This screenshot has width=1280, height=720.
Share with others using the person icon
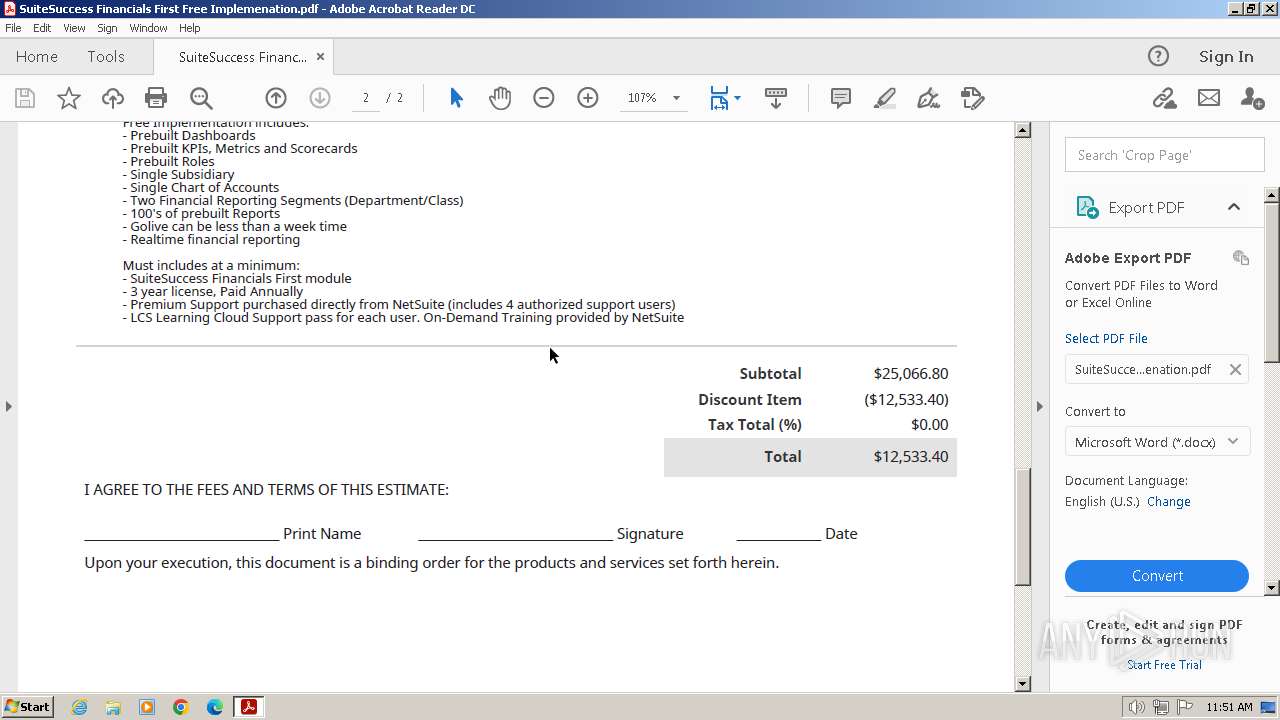1252,98
